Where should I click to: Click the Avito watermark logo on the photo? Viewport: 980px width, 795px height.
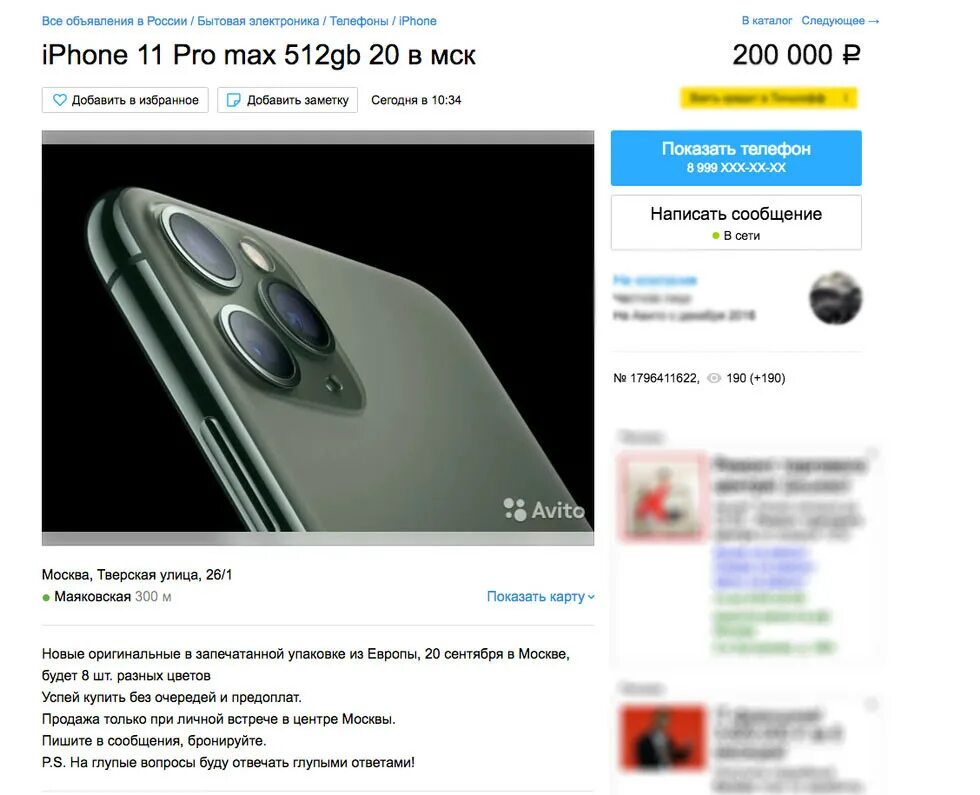544,509
